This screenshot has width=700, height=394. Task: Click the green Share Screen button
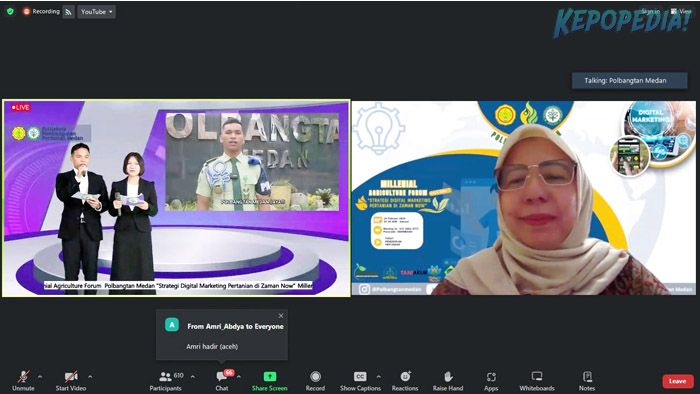click(x=270, y=381)
